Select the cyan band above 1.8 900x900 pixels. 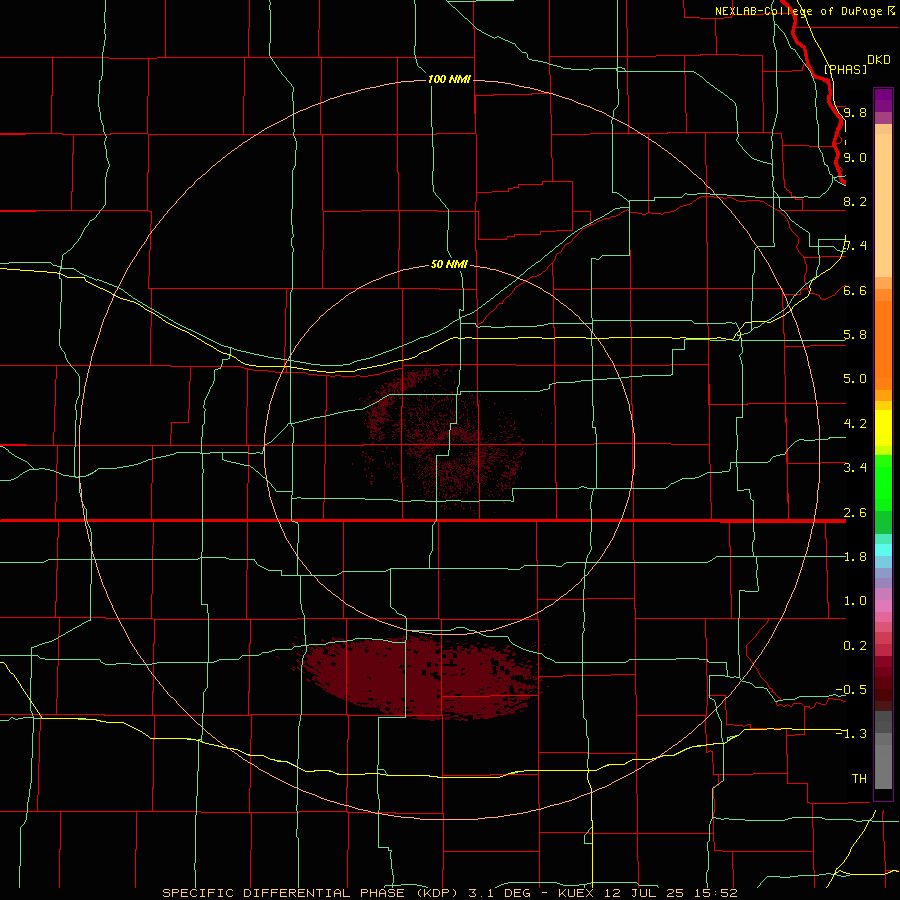[883, 550]
